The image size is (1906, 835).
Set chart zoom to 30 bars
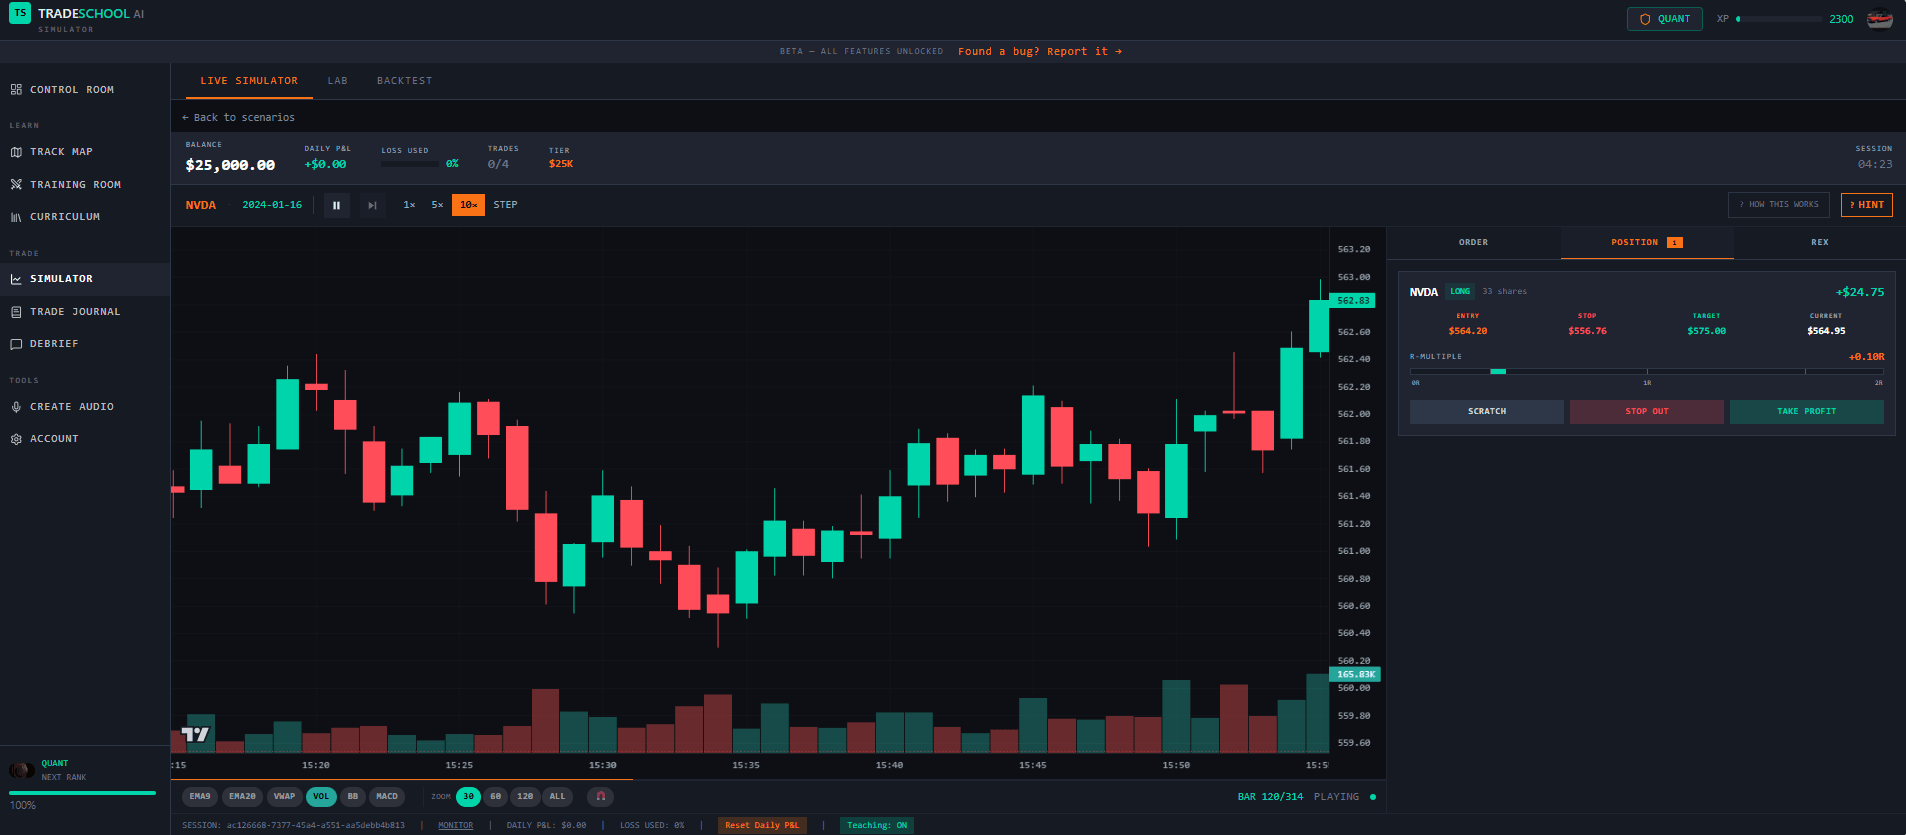(x=468, y=797)
